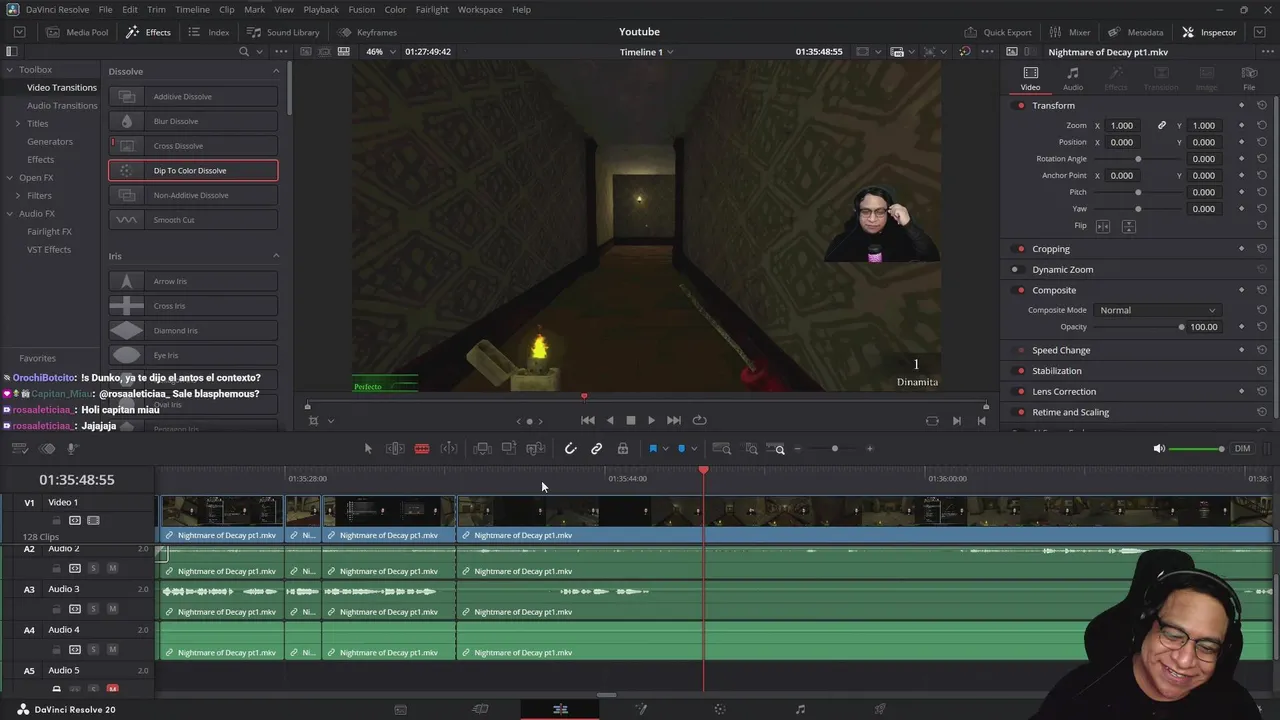
Task: Select the red Blade Edit tool
Action: tap(422, 449)
